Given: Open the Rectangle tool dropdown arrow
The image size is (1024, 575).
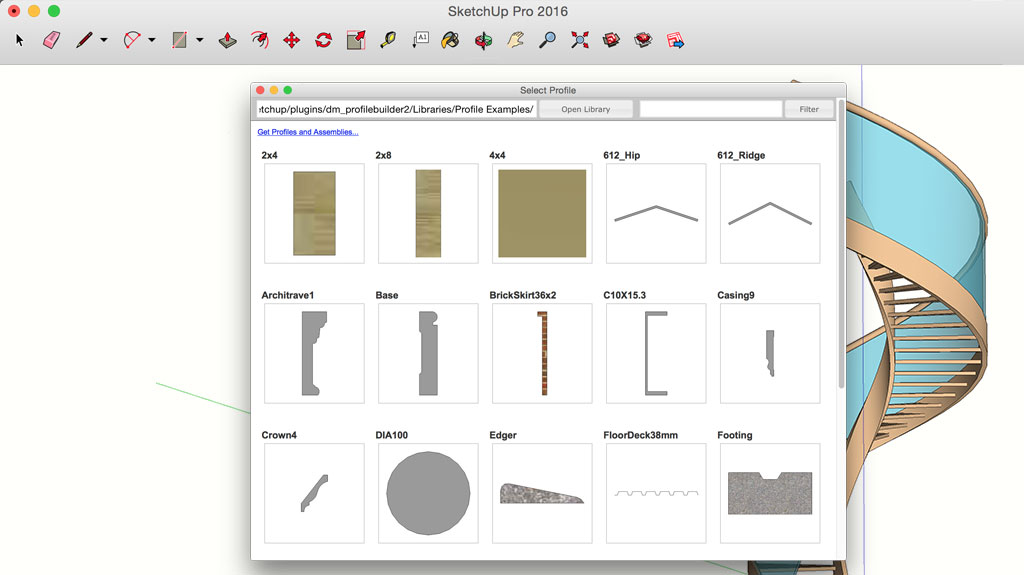Looking at the screenshot, I should tap(200, 41).
